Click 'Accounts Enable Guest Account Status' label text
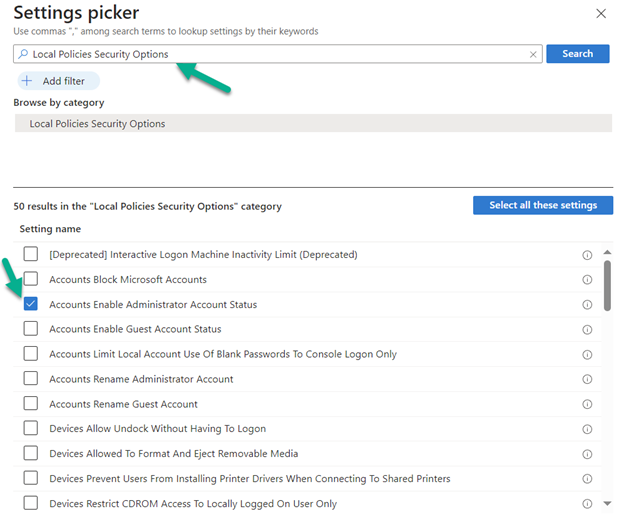 (135, 329)
